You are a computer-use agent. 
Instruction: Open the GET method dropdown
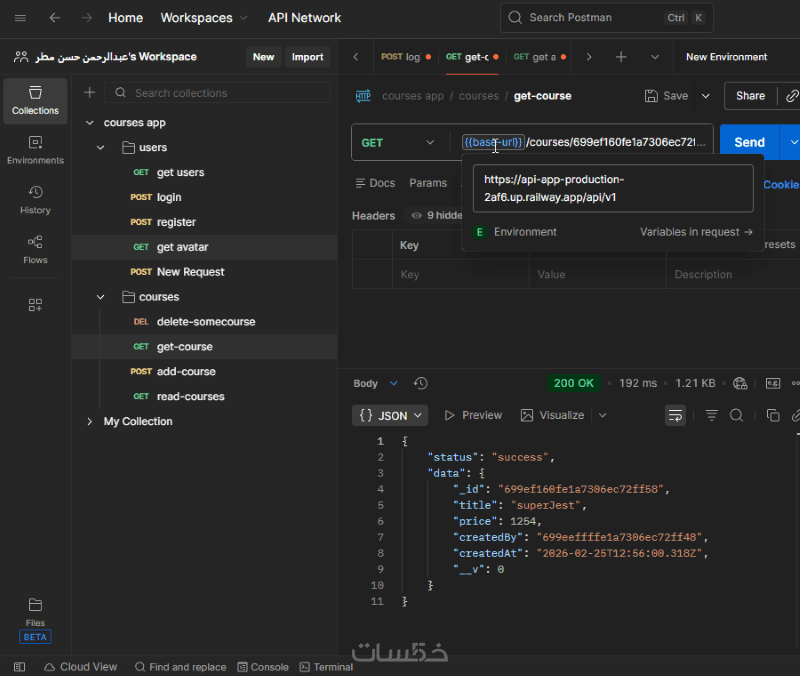[400, 143]
